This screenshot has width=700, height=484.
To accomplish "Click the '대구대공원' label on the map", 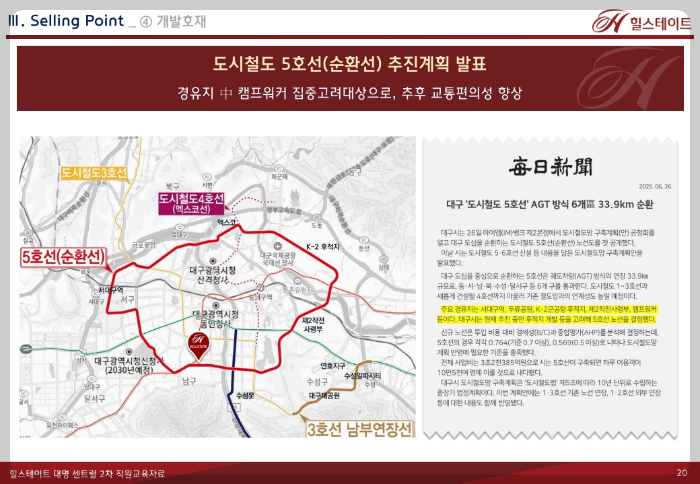I will [324, 396].
